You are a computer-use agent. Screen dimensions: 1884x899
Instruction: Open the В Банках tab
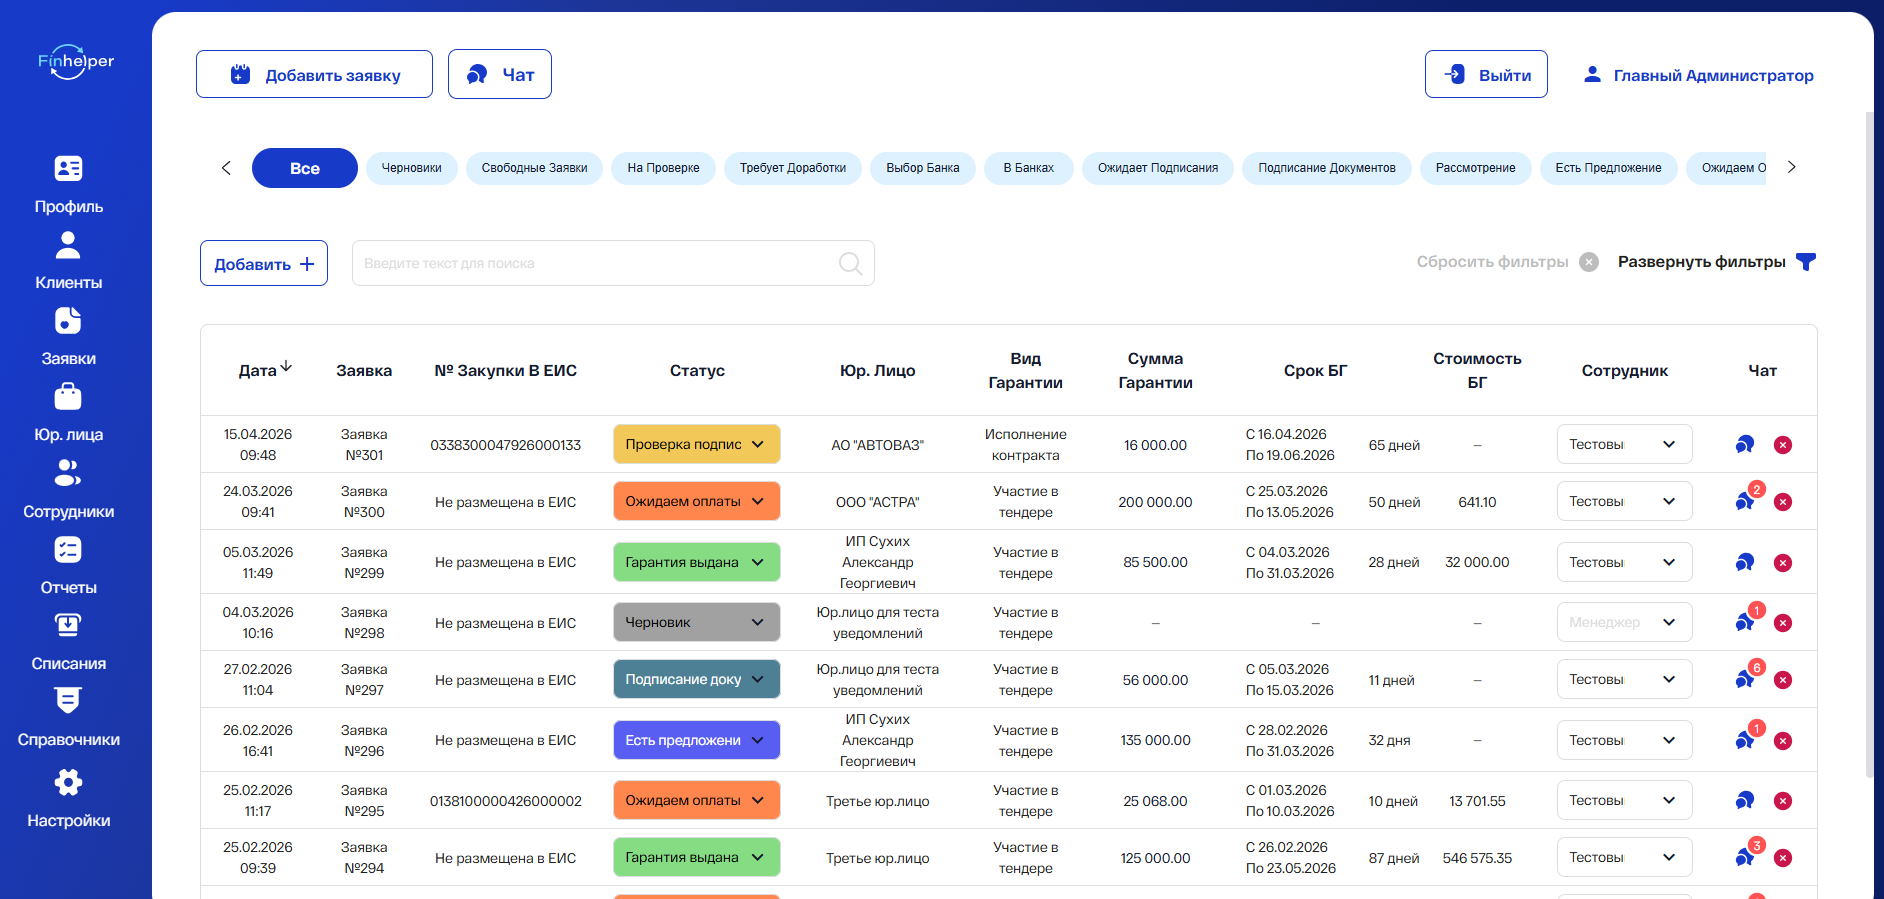(x=1029, y=168)
